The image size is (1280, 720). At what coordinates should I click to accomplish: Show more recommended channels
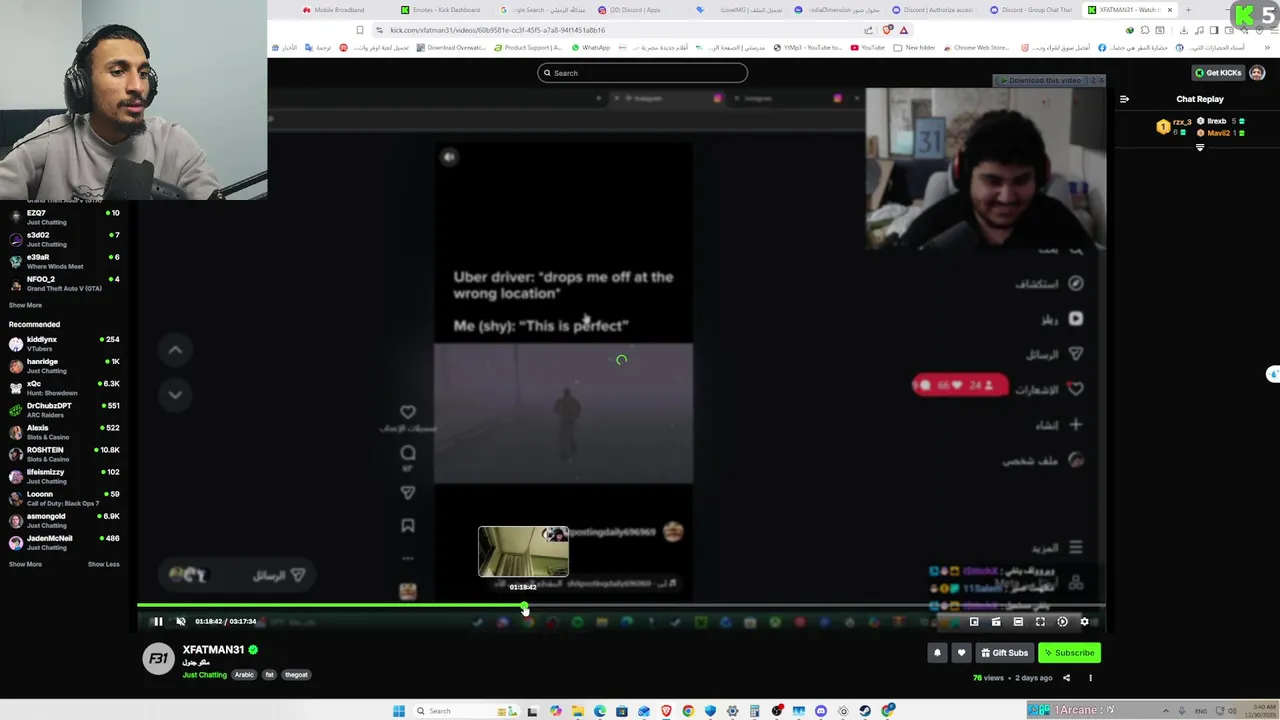click(x=25, y=564)
